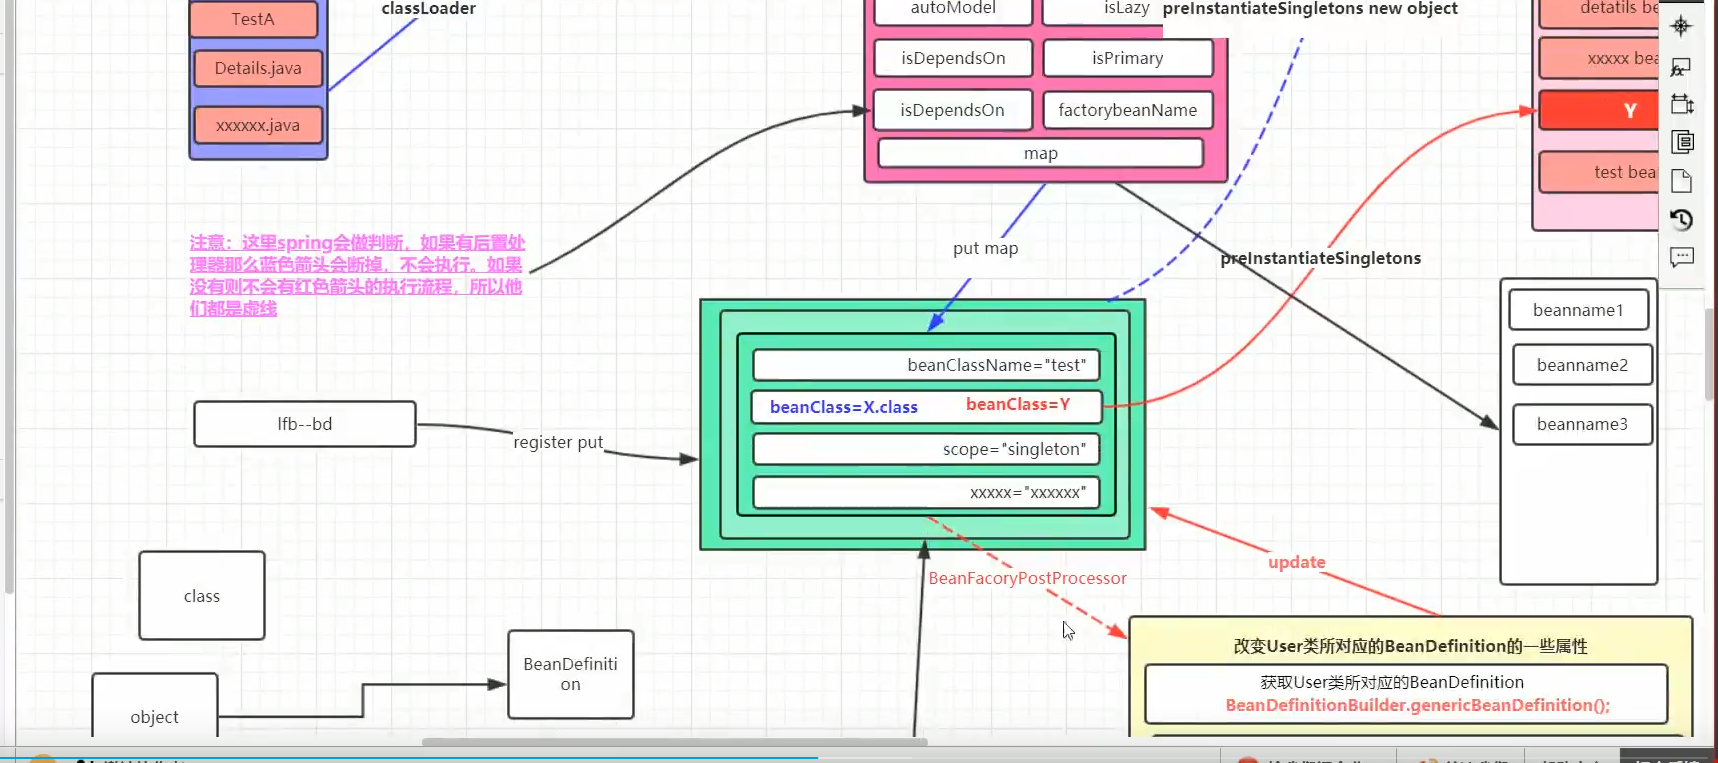Image resolution: width=1718 pixels, height=763 pixels.
Task: Select the wide map box
Action: [x=1040, y=153]
